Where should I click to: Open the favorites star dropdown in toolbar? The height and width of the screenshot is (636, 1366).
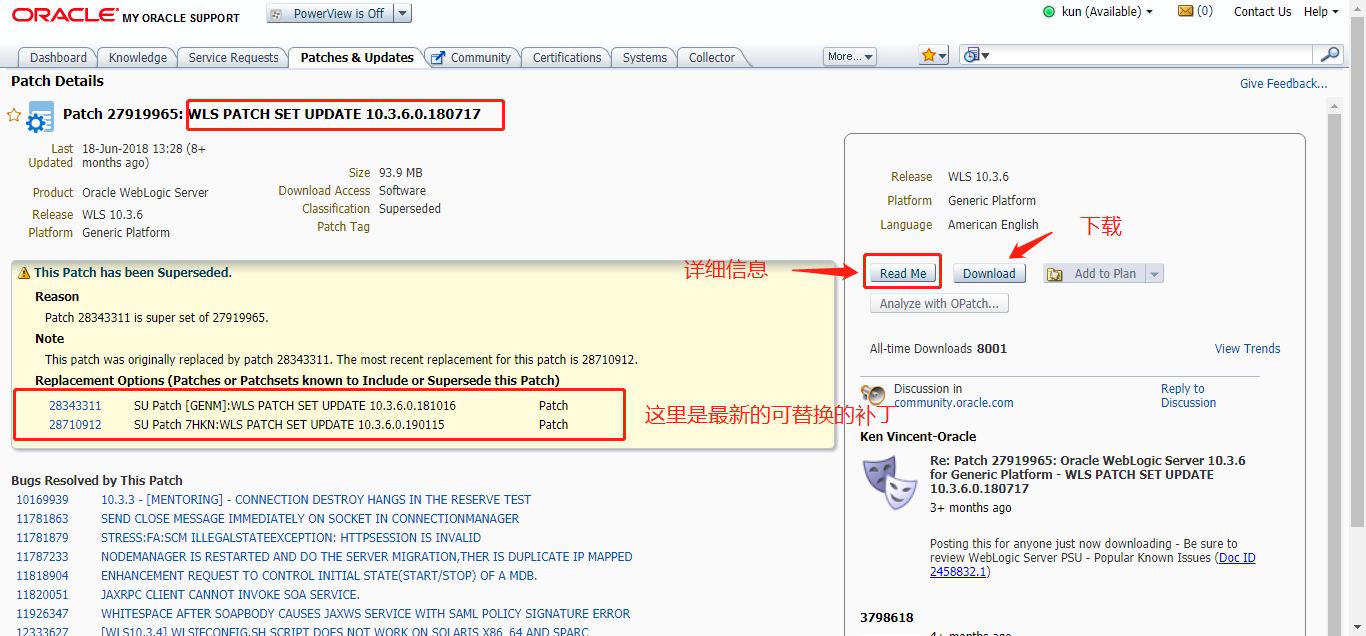pos(934,56)
